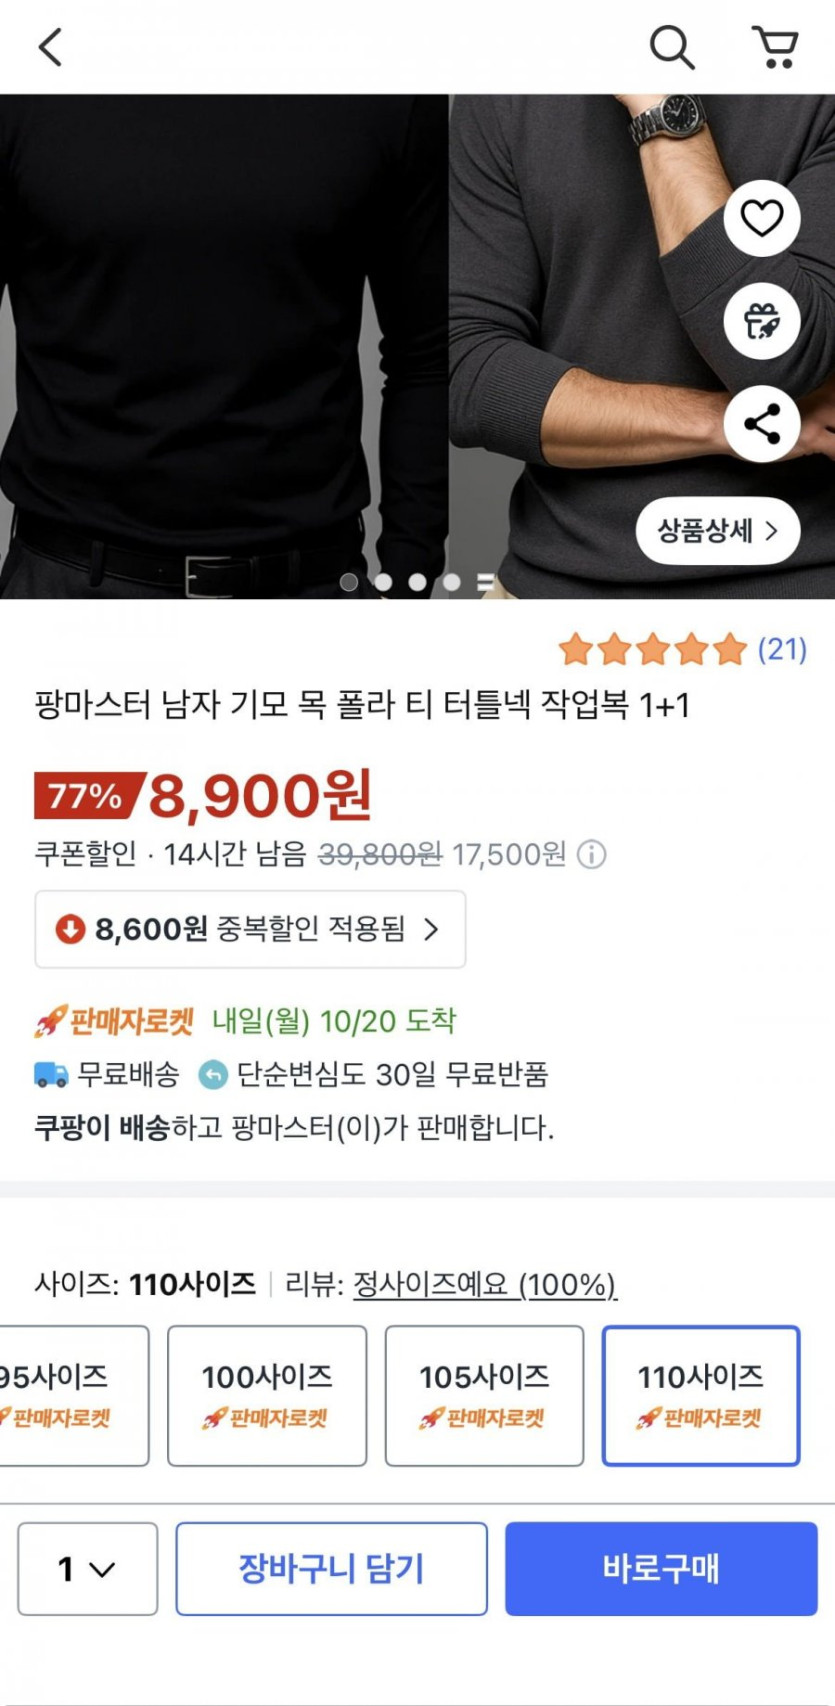The image size is (835, 1706).
Task: Share this product via share icon
Action: (761, 424)
